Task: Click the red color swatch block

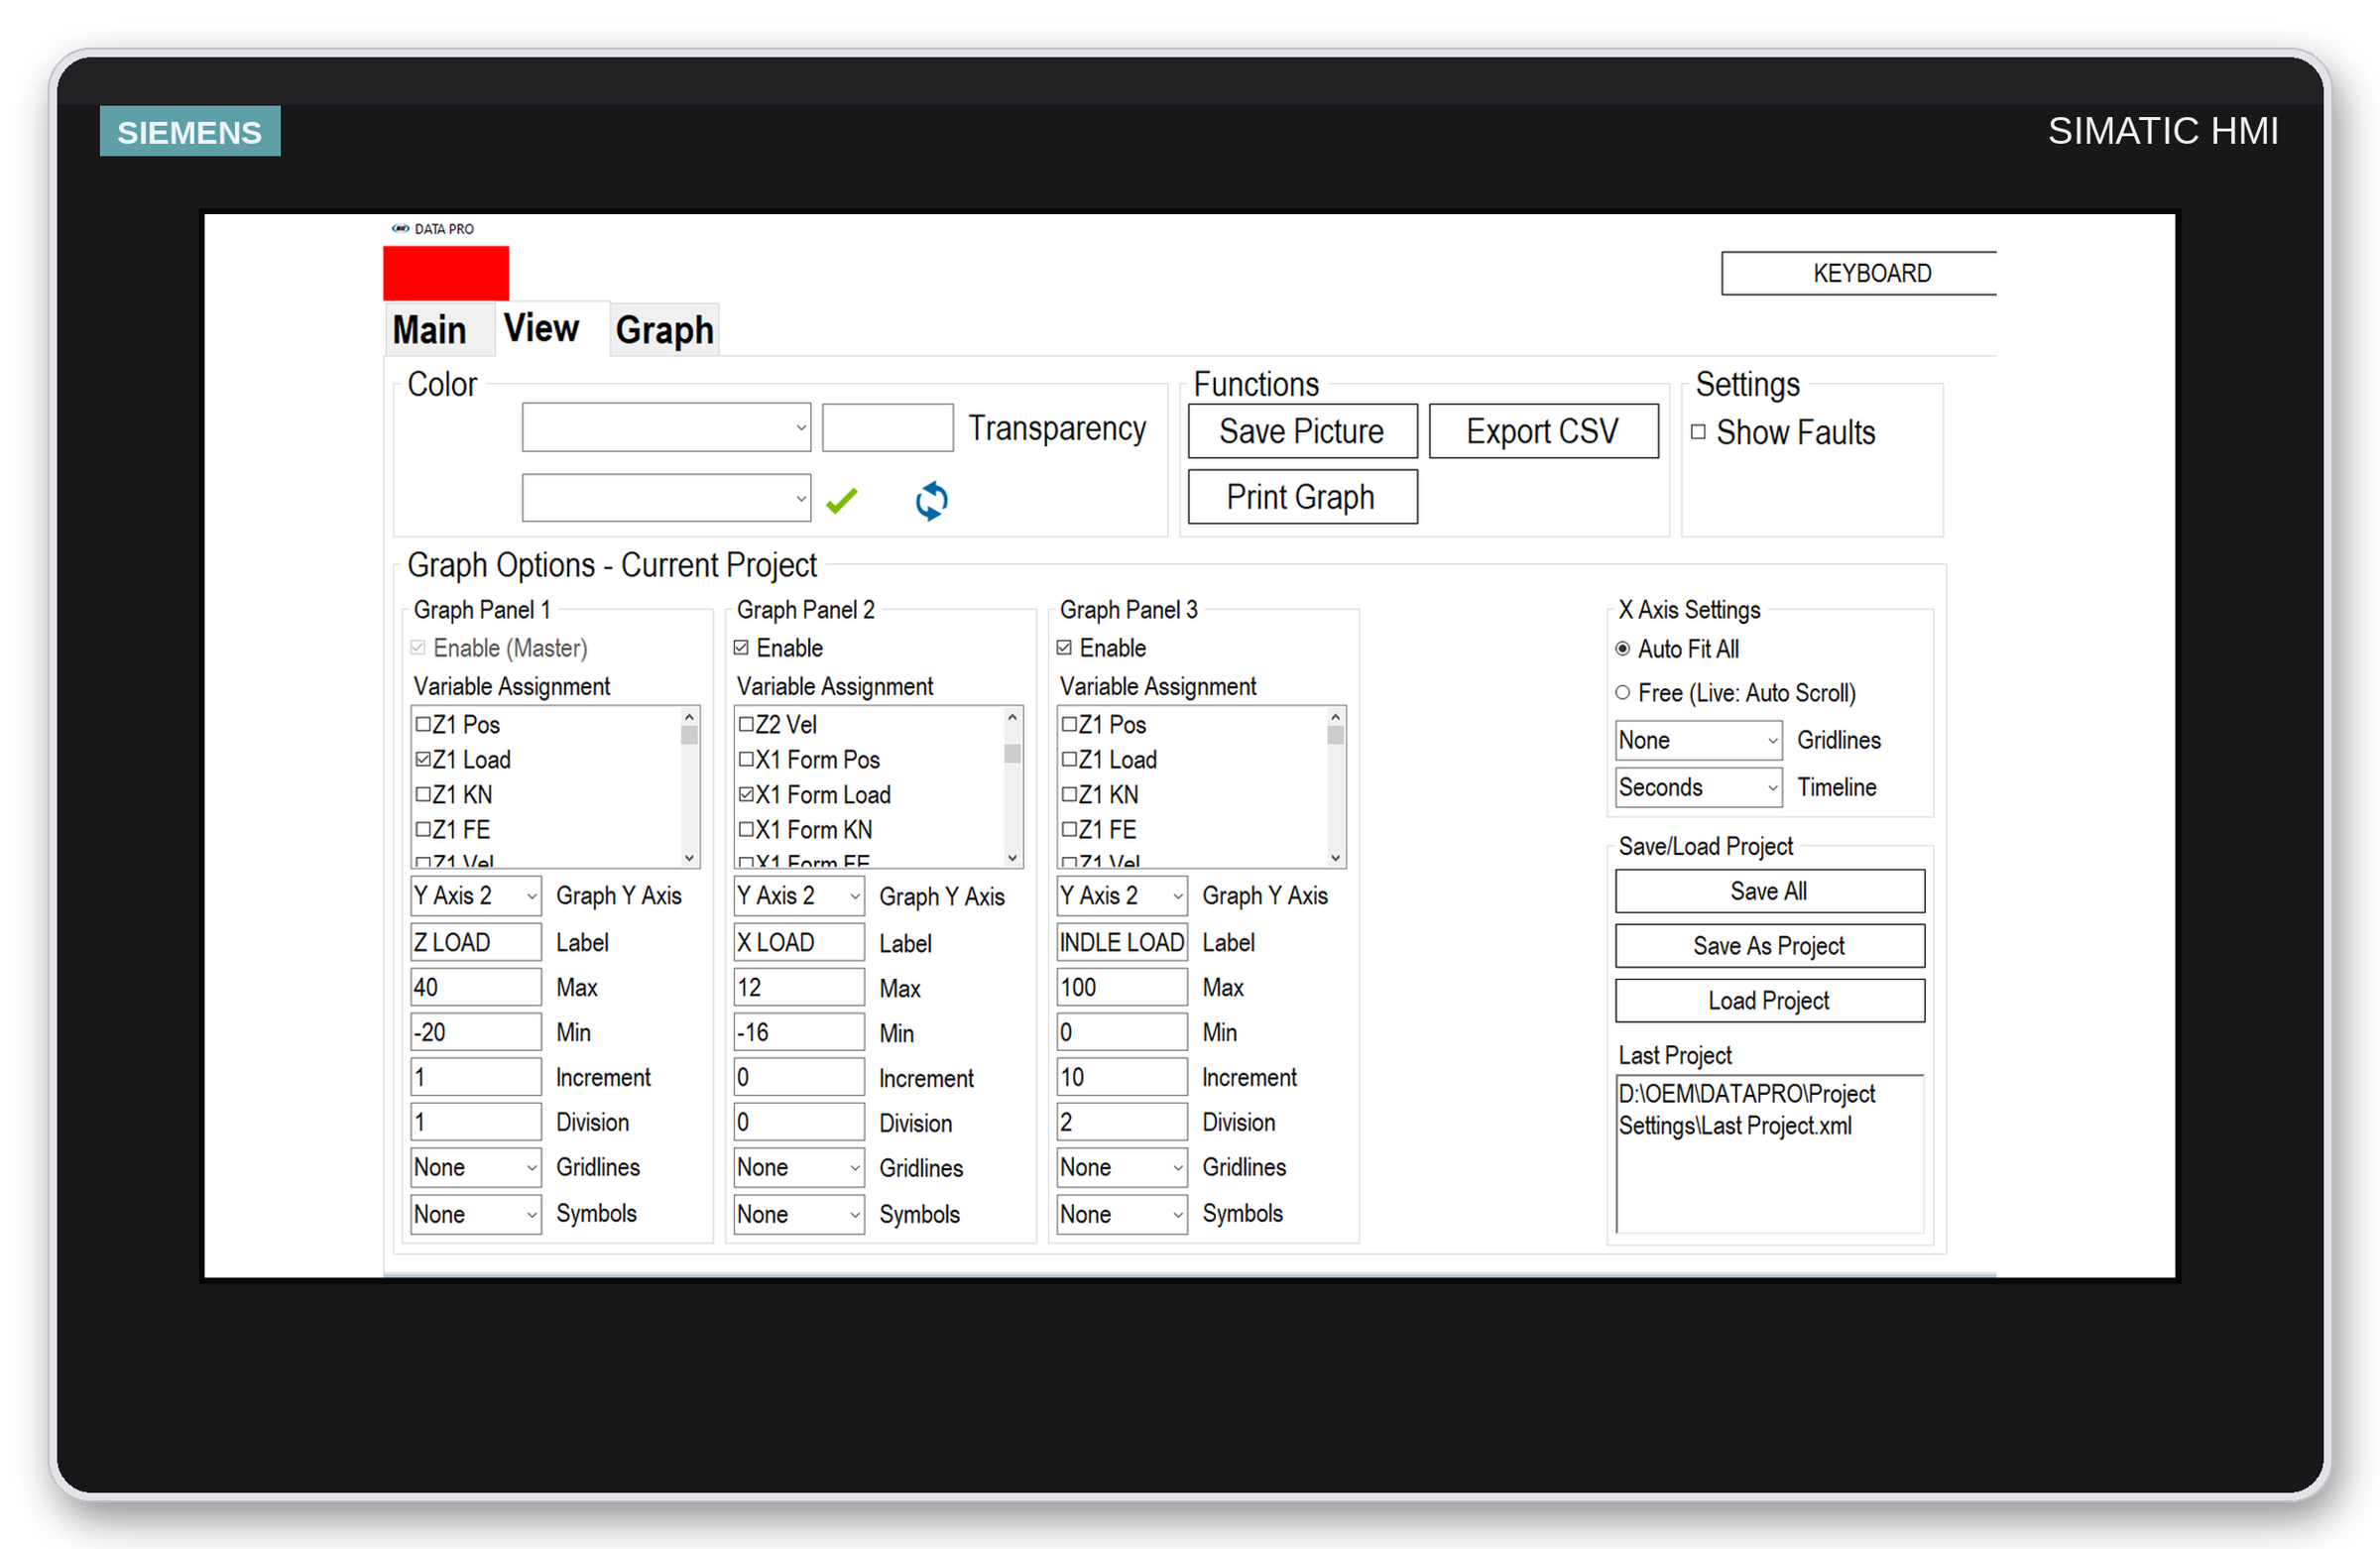Action: click(446, 272)
